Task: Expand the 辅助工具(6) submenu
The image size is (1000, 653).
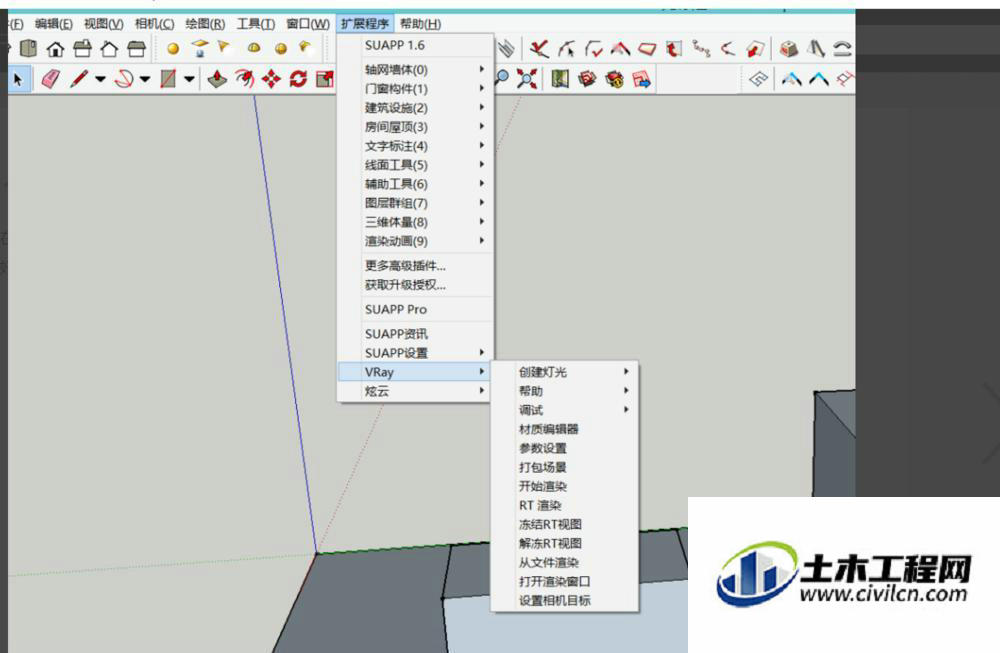Action: [x=415, y=184]
